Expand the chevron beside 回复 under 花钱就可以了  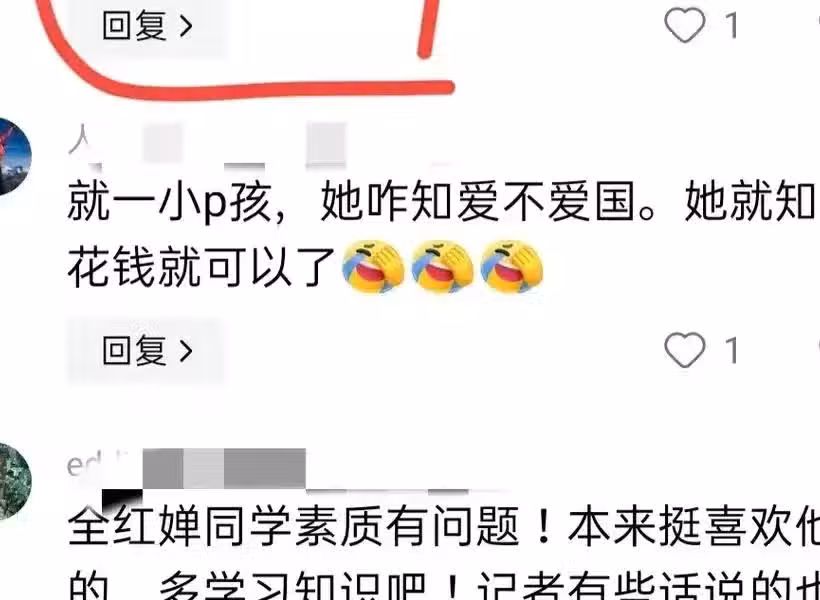186,351
